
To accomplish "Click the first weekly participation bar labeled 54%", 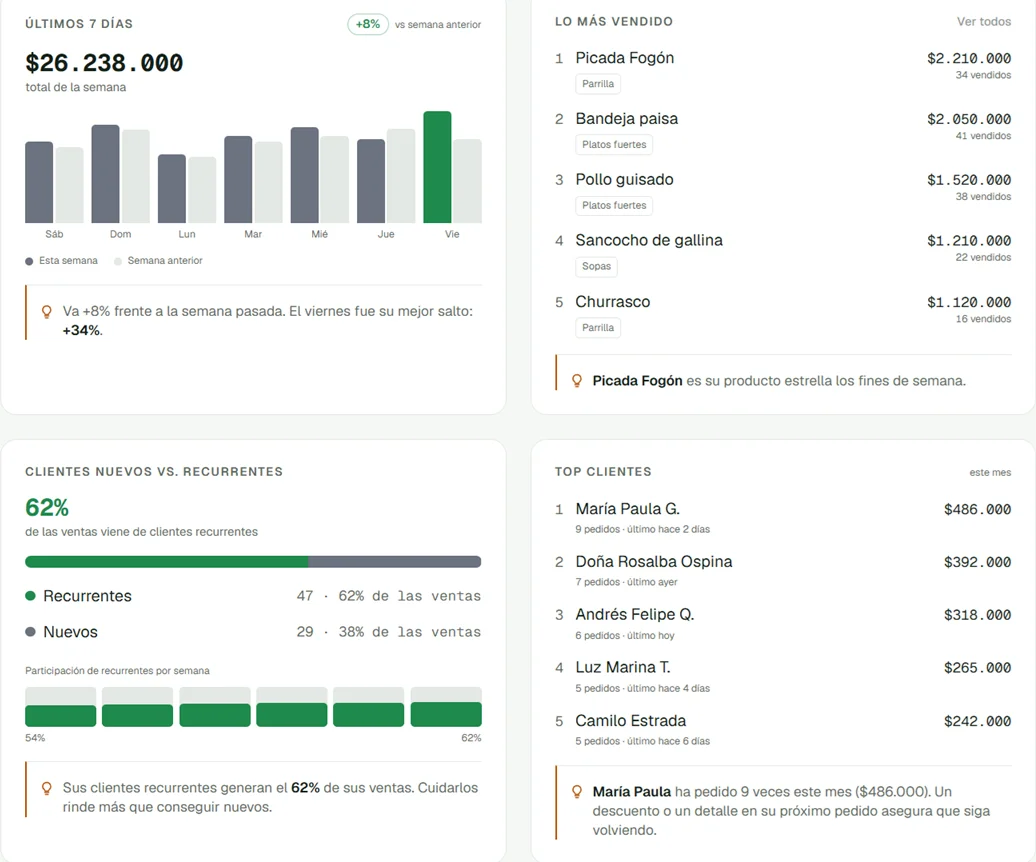I will [60, 707].
